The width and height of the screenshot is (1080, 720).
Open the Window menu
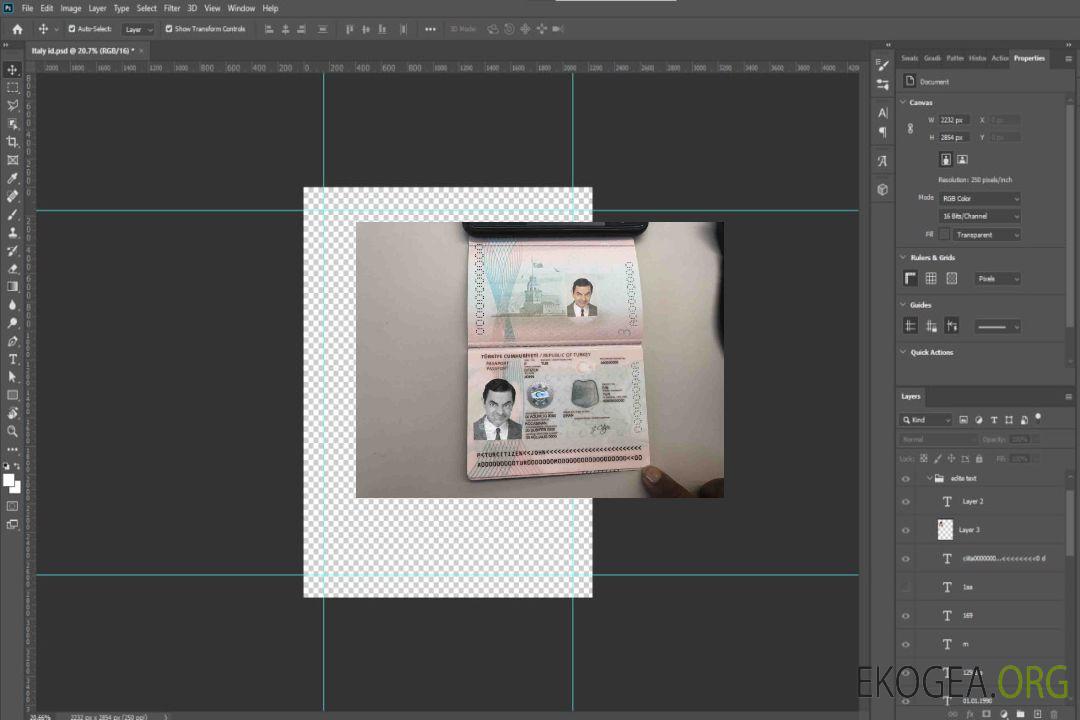(241, 8)
